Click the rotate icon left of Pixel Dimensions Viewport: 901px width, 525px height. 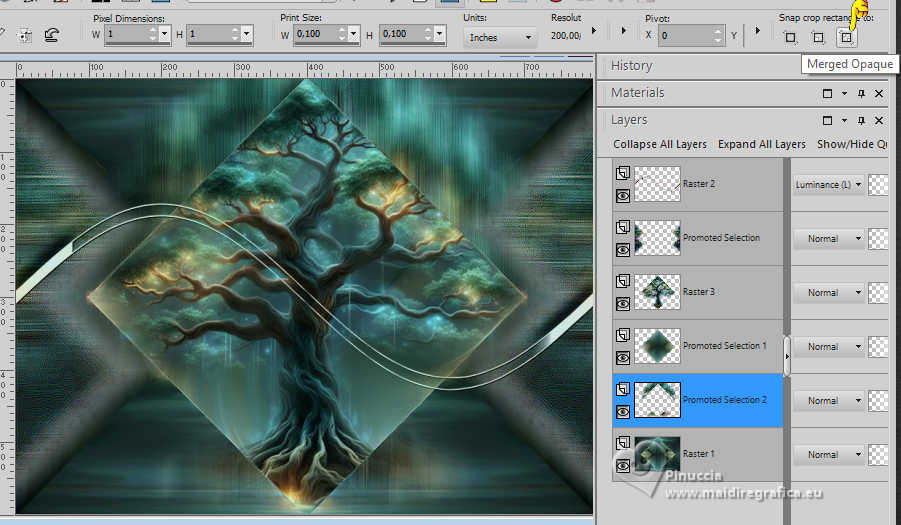click(x=51, y=35)
